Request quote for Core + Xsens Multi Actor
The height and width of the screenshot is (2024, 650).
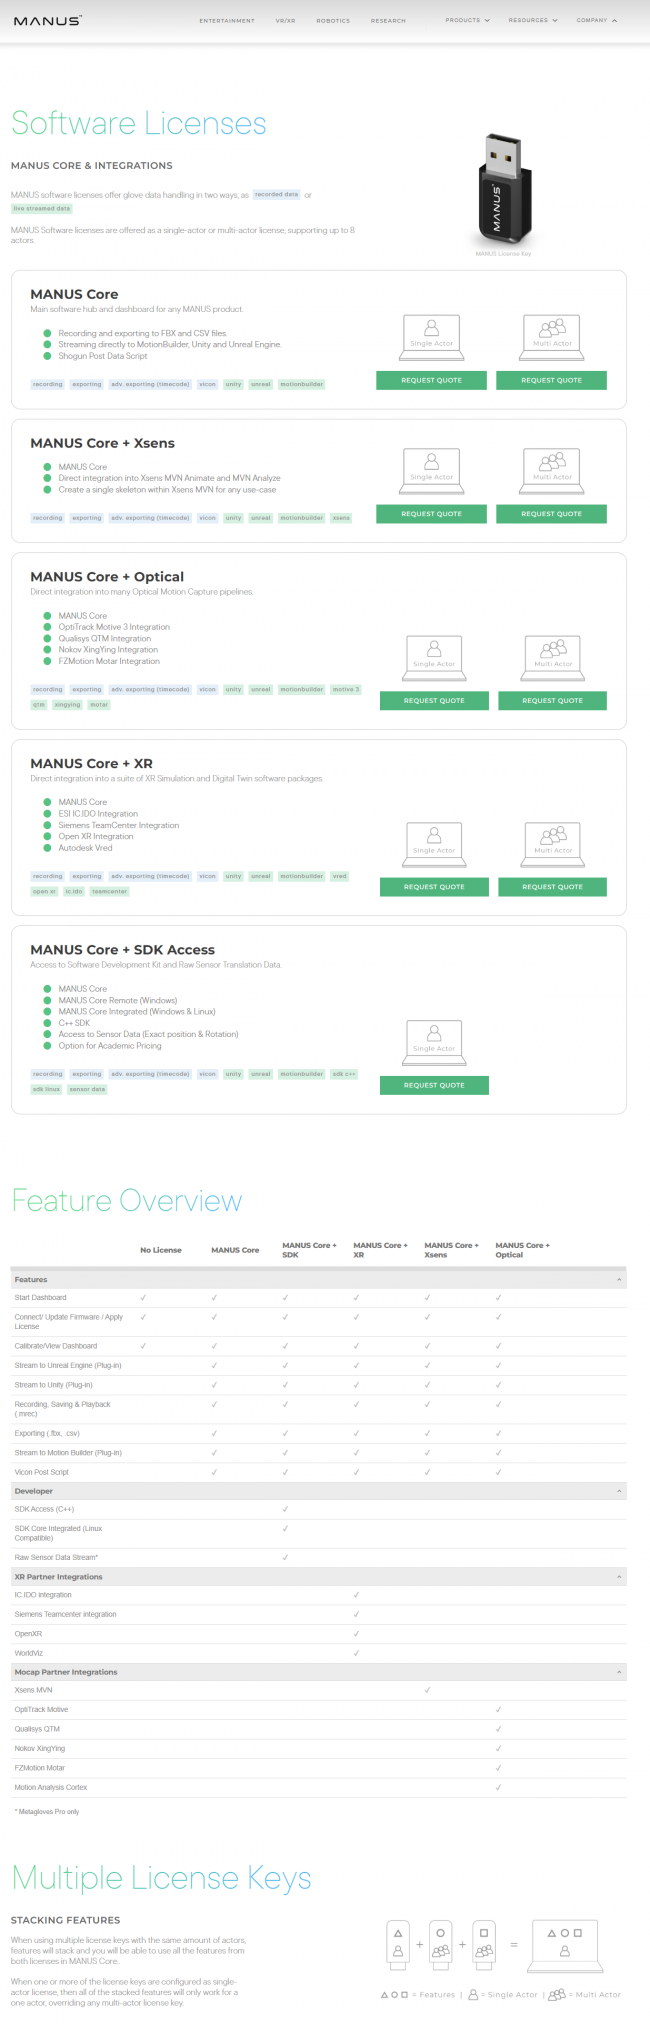(551, 514)
